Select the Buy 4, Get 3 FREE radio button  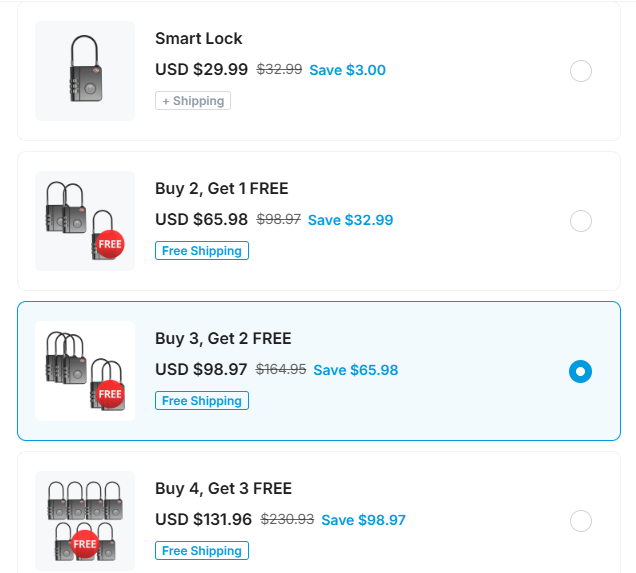click(x=580, y=521)
